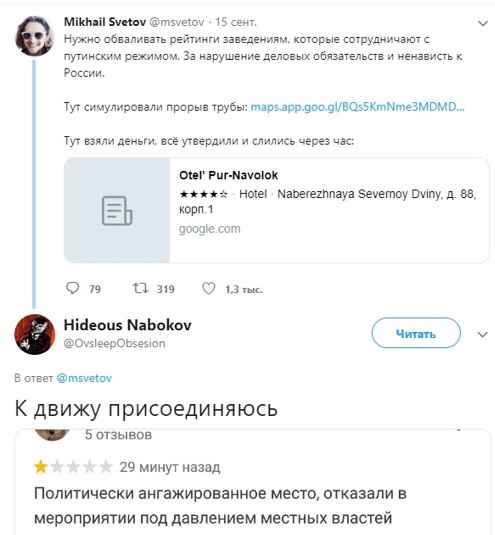Viewport: 495px width, 535px height.
Task: Open Hideous Nabokov's profile avatar
Action: [x=35, y=334]
